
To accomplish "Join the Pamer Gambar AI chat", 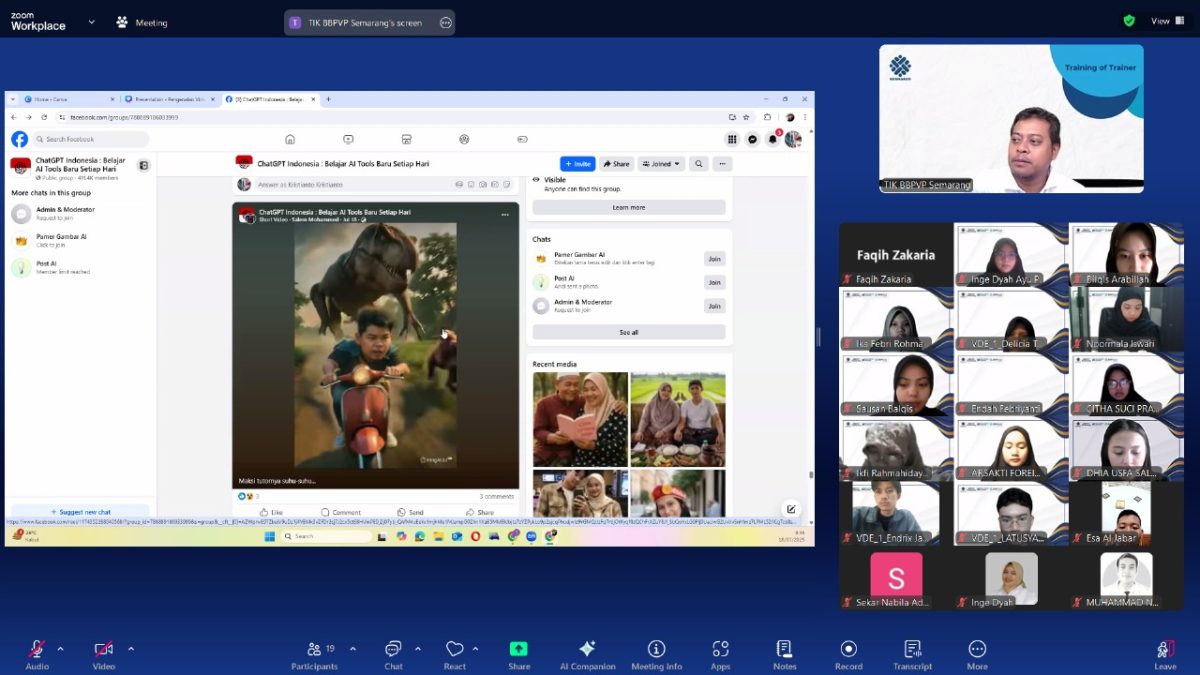I will (x=714, y=258).
